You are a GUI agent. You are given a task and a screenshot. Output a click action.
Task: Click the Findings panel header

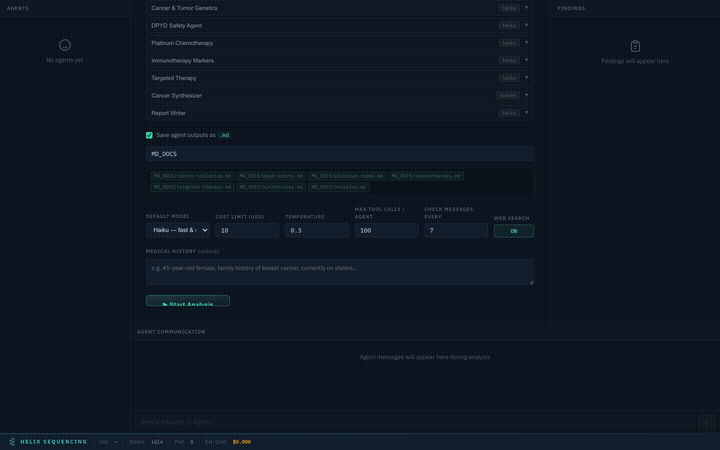[571, 8]
